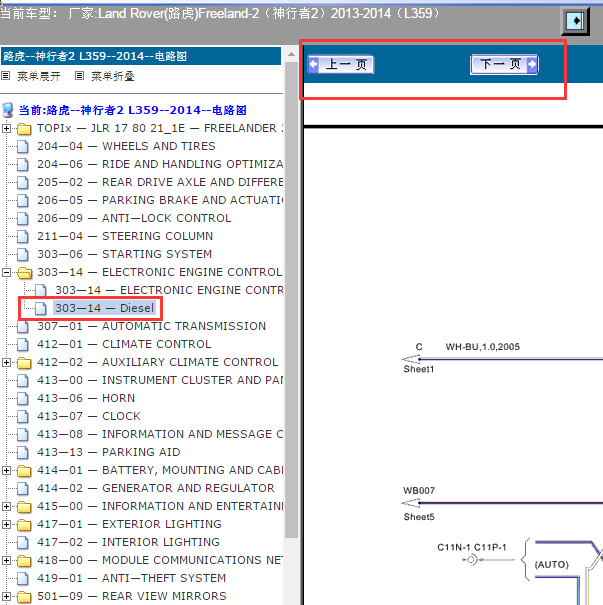Screen dimensions: 603x605
Task: Click the folder icon of 415-00 Information
Action: pos(24,507)
